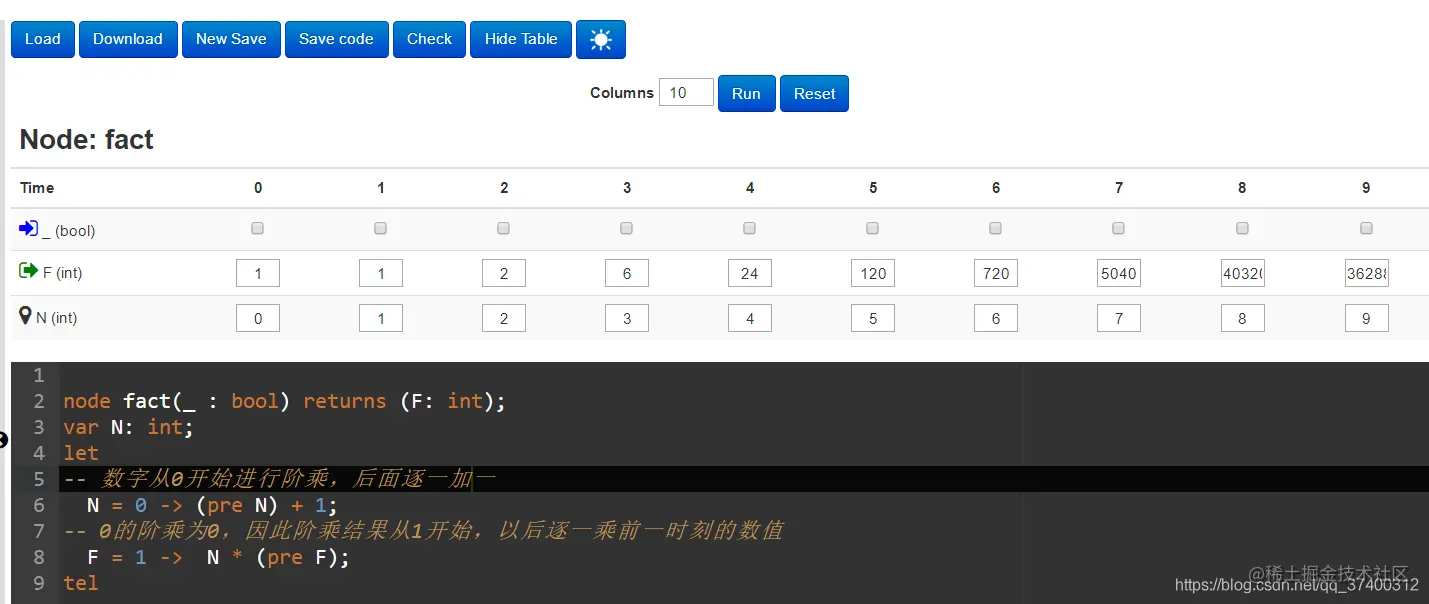Toggle the sun theme icon in toolbar
The height and width of the screenshot is (604, 1429).
601,39
